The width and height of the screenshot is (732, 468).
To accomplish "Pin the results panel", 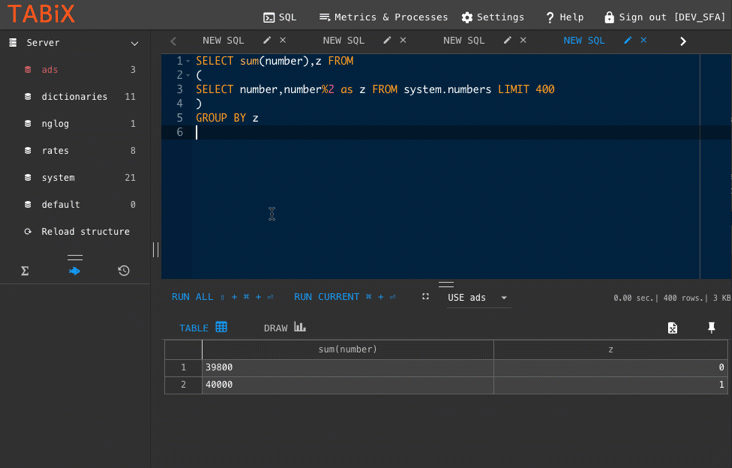I will (x=712, y=328).
